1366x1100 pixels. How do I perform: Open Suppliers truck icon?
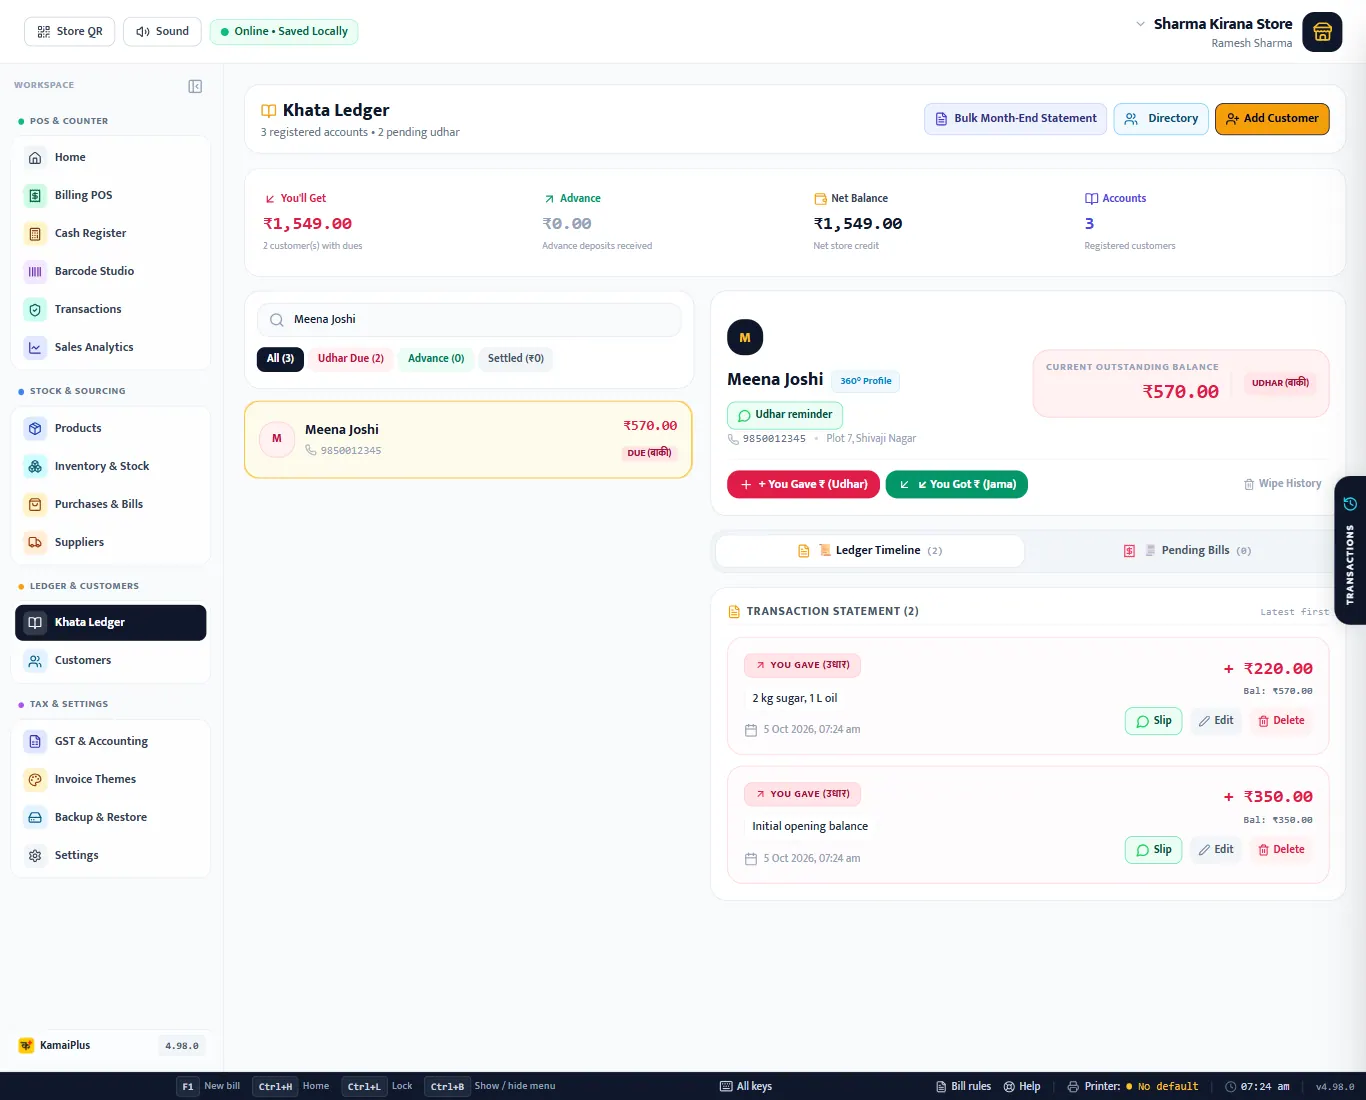pyautogui.click(x=35, y=542)
